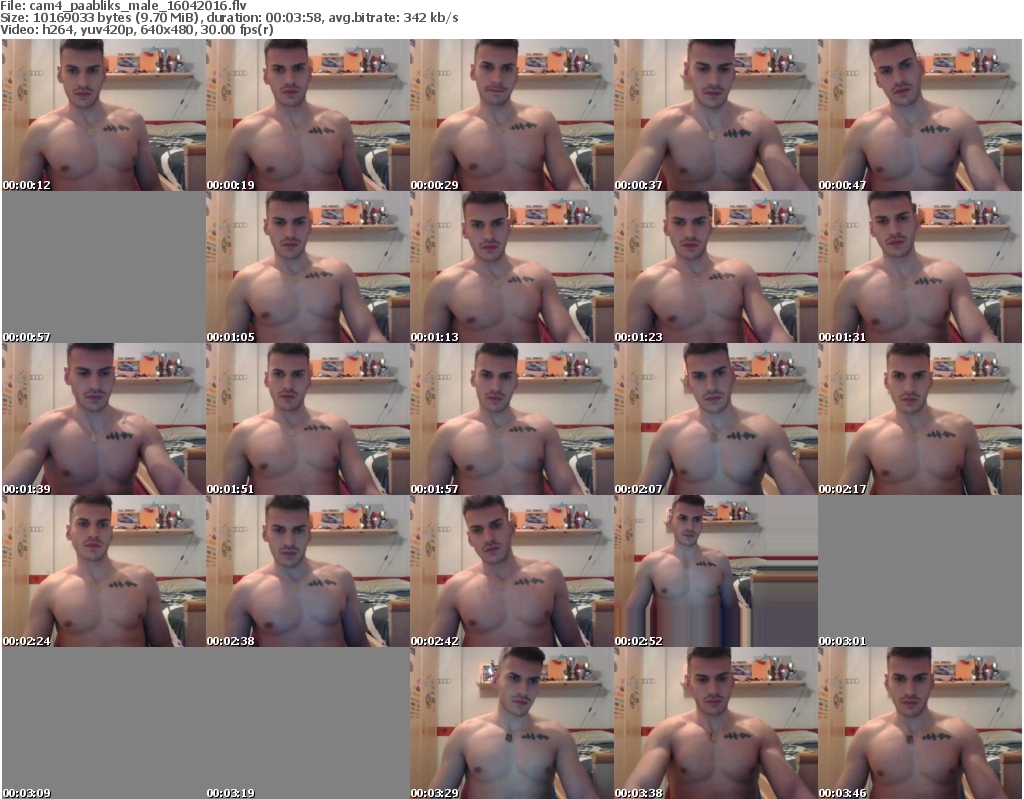
Task: Choose the thumbnail timestamped 00:02:07
Action: pos(716,419)
